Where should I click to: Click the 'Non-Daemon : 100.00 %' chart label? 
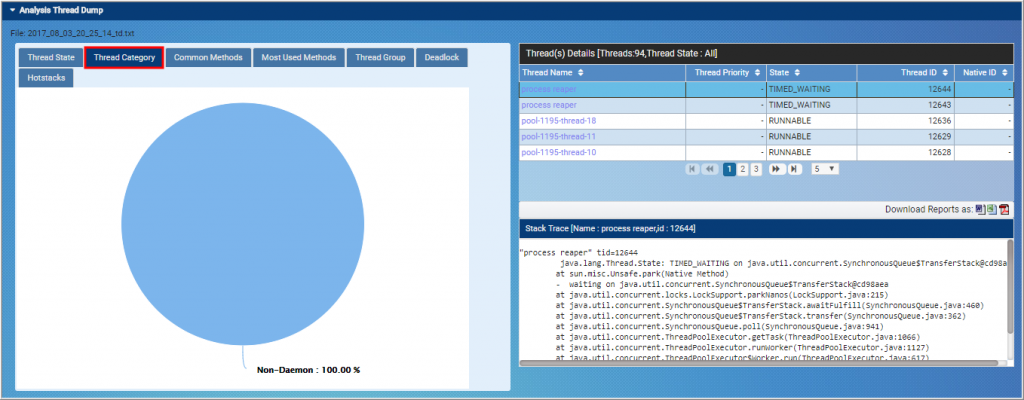pyautogui.click(x=308, y=370)
